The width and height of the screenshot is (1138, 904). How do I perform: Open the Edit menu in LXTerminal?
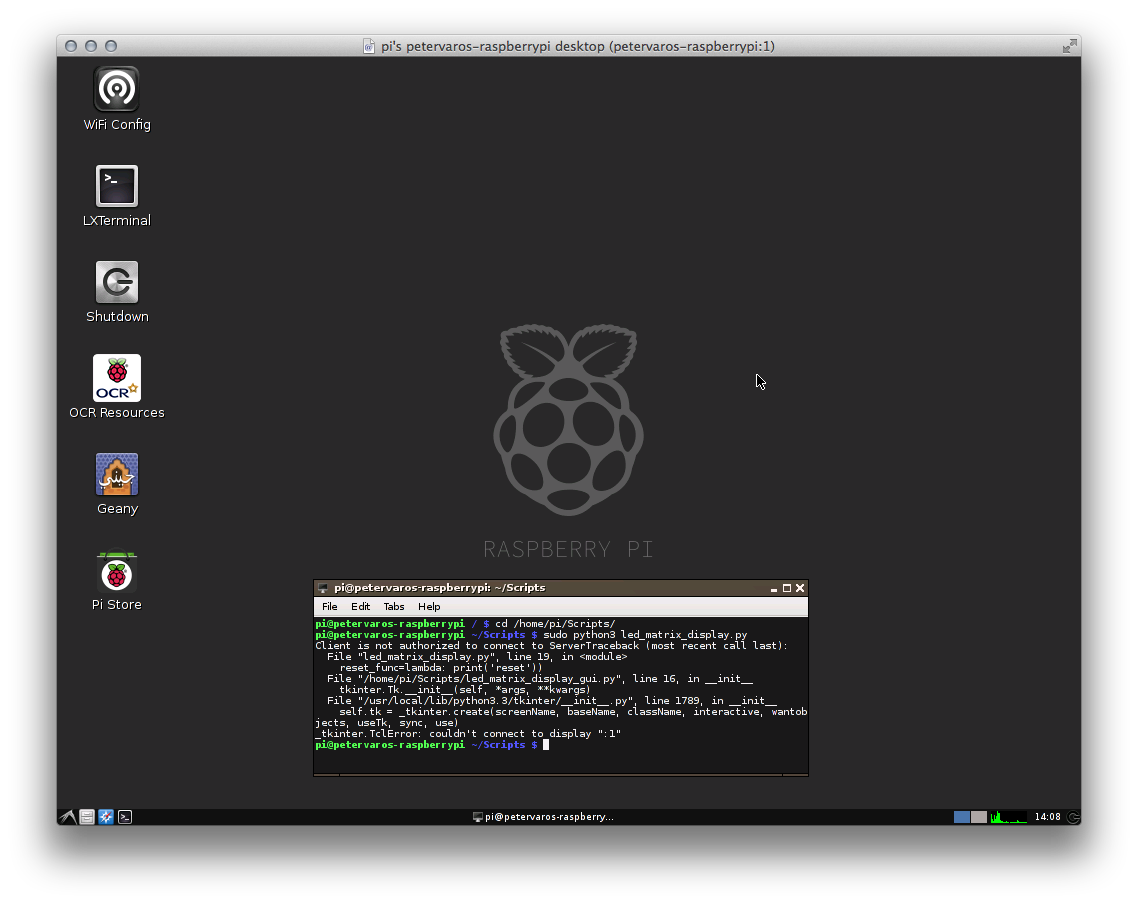pos(361,607)
